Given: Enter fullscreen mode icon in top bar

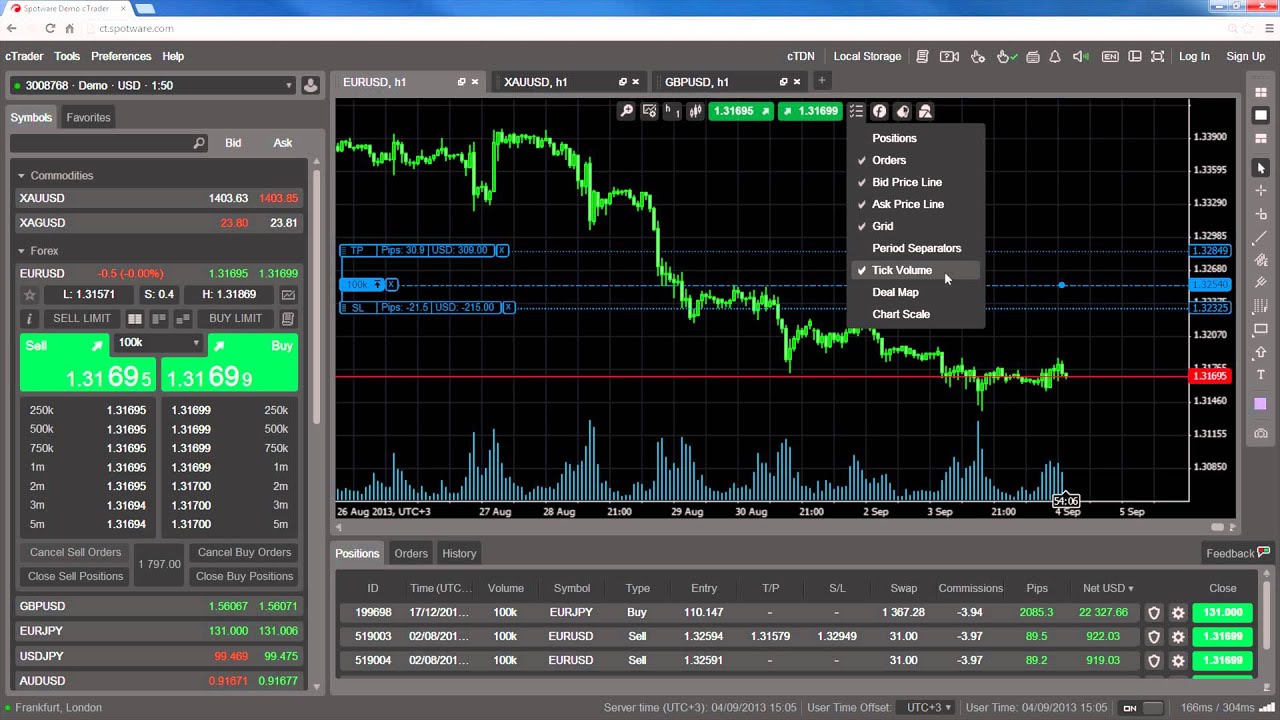Looking at the screenshot, I should [1158, 56].
